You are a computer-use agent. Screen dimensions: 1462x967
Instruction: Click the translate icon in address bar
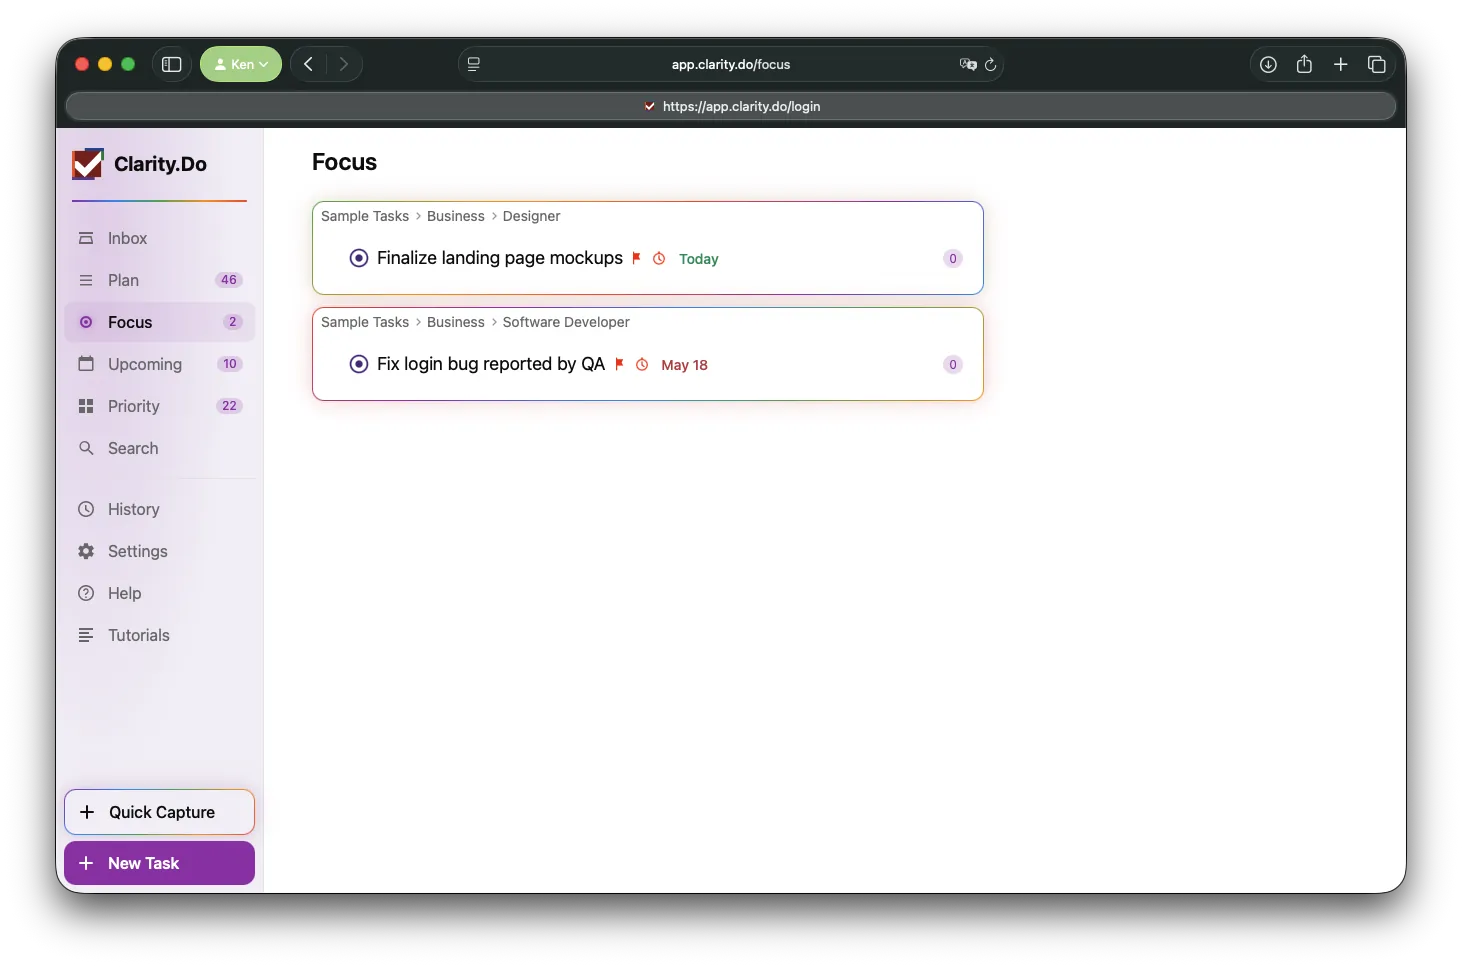[x=968, y=64]
